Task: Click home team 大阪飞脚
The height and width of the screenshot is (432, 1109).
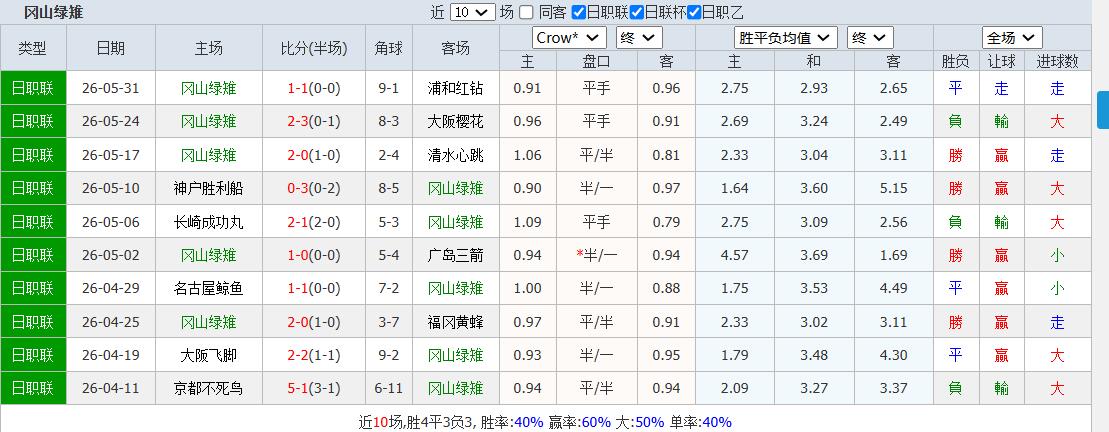Action: 209,355
